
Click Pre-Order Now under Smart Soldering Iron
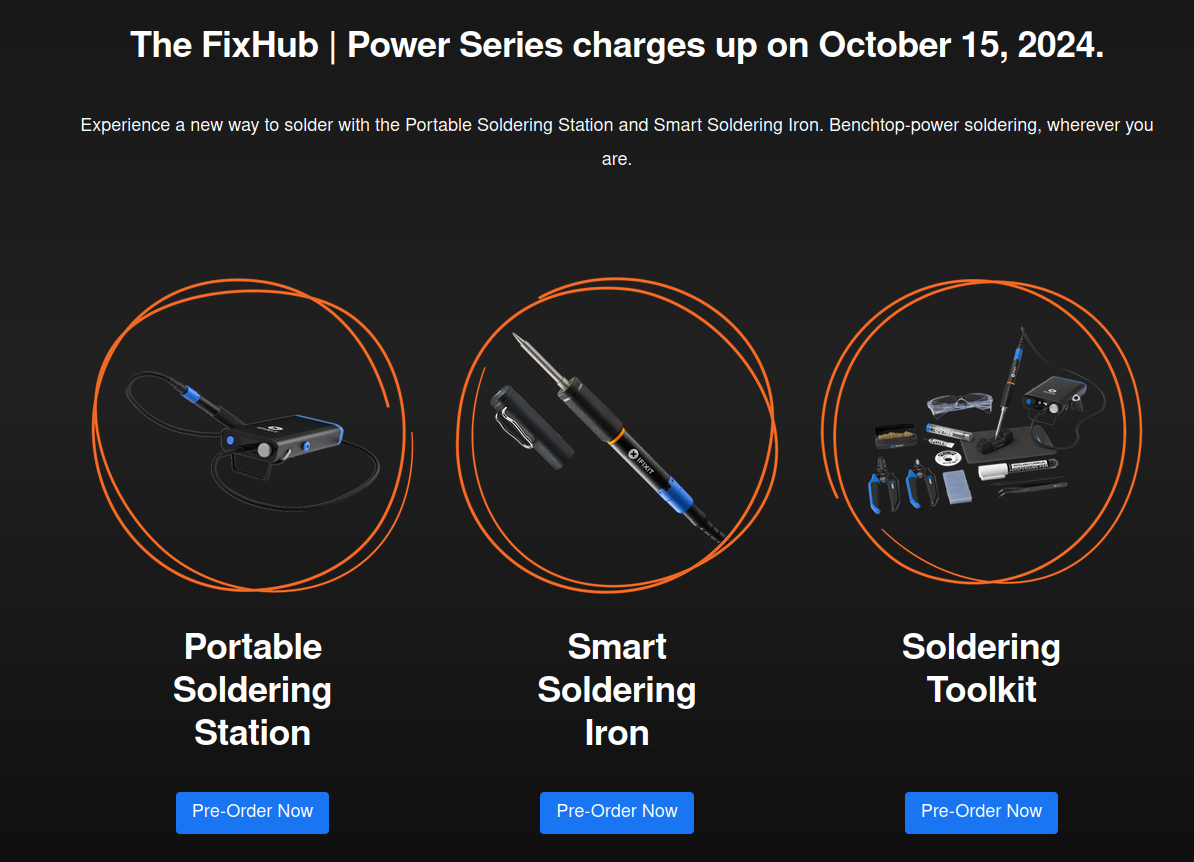(617, 812)
